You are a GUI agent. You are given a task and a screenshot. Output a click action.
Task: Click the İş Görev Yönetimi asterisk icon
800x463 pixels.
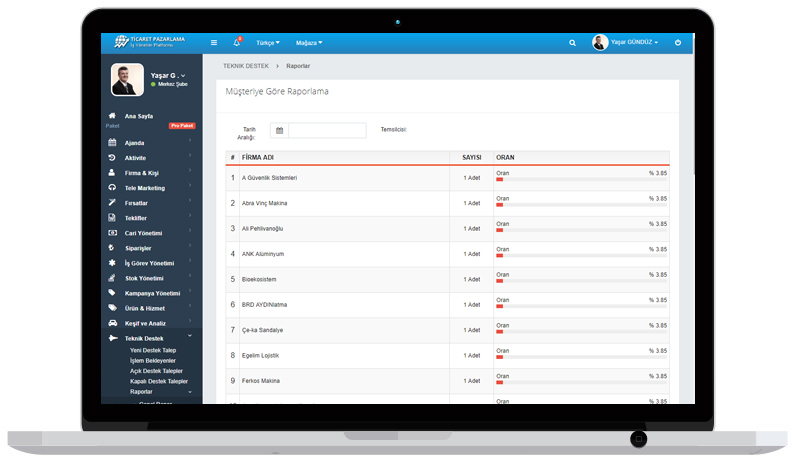[112, 262]
